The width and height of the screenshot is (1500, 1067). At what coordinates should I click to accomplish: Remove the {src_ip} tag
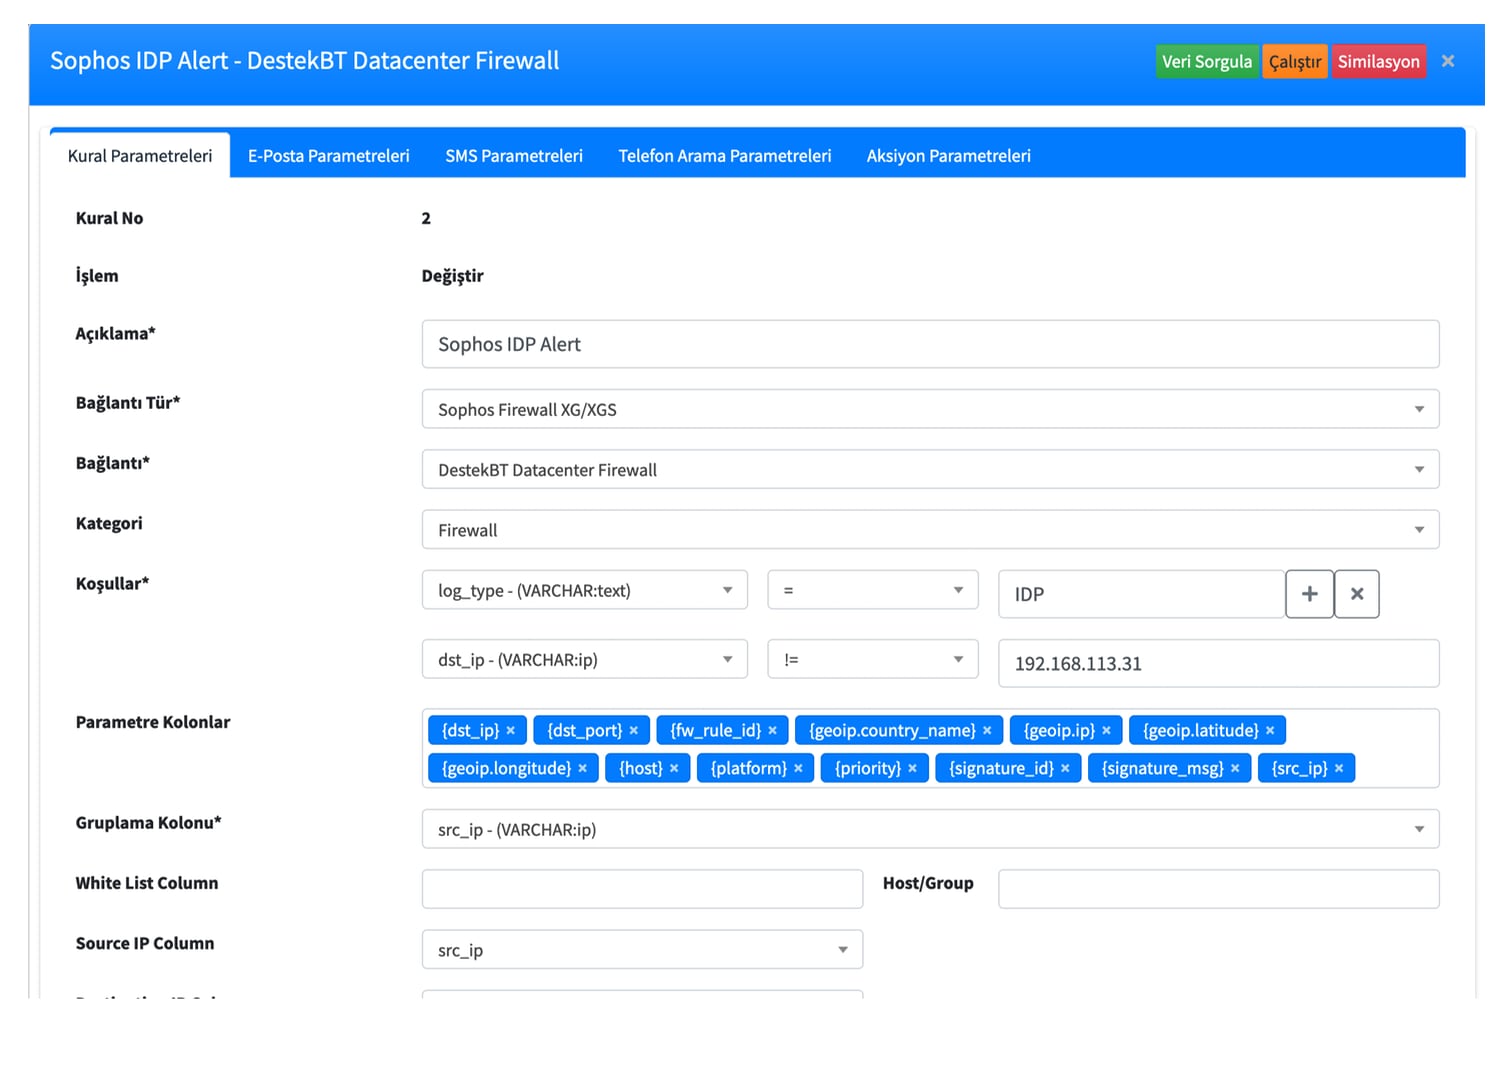(1339, 768)
